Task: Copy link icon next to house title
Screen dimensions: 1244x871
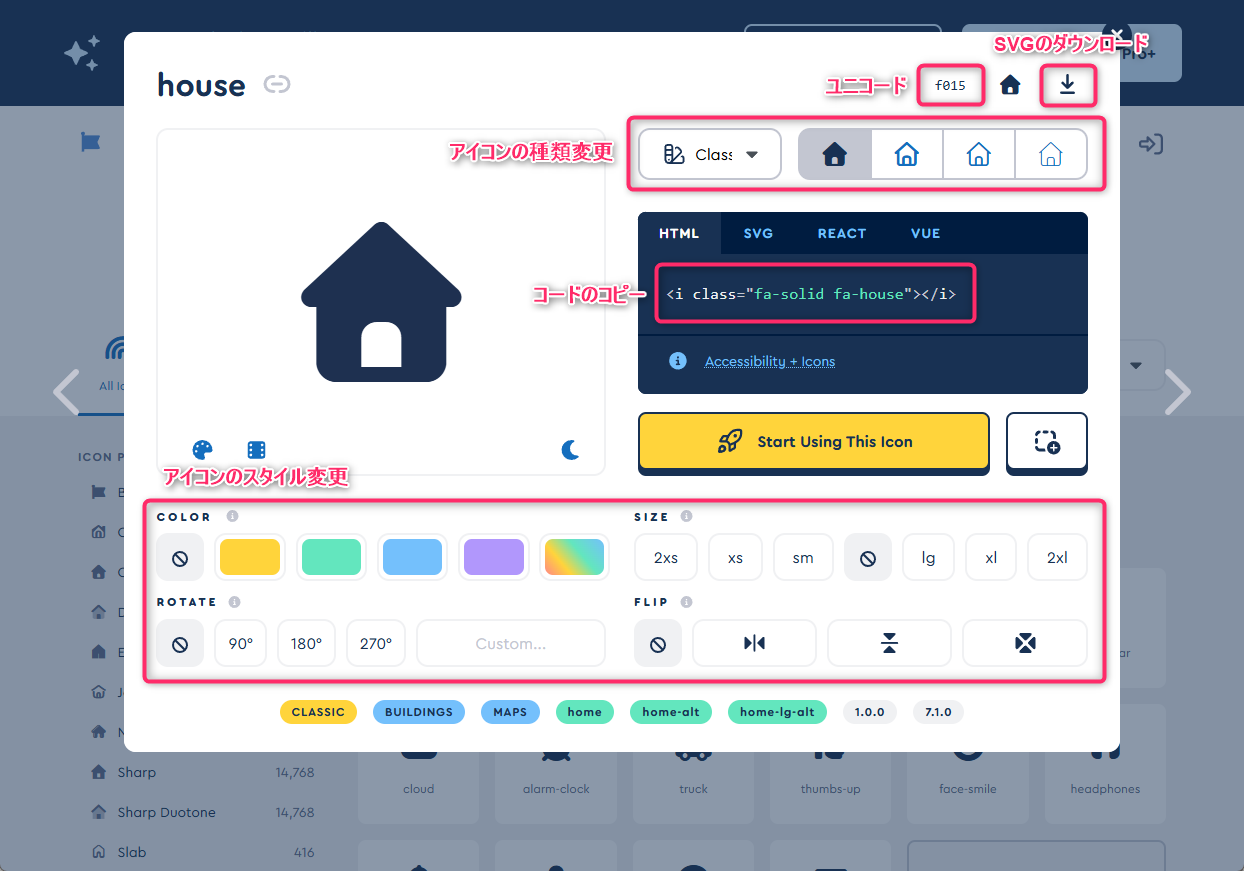Action: 277,85
